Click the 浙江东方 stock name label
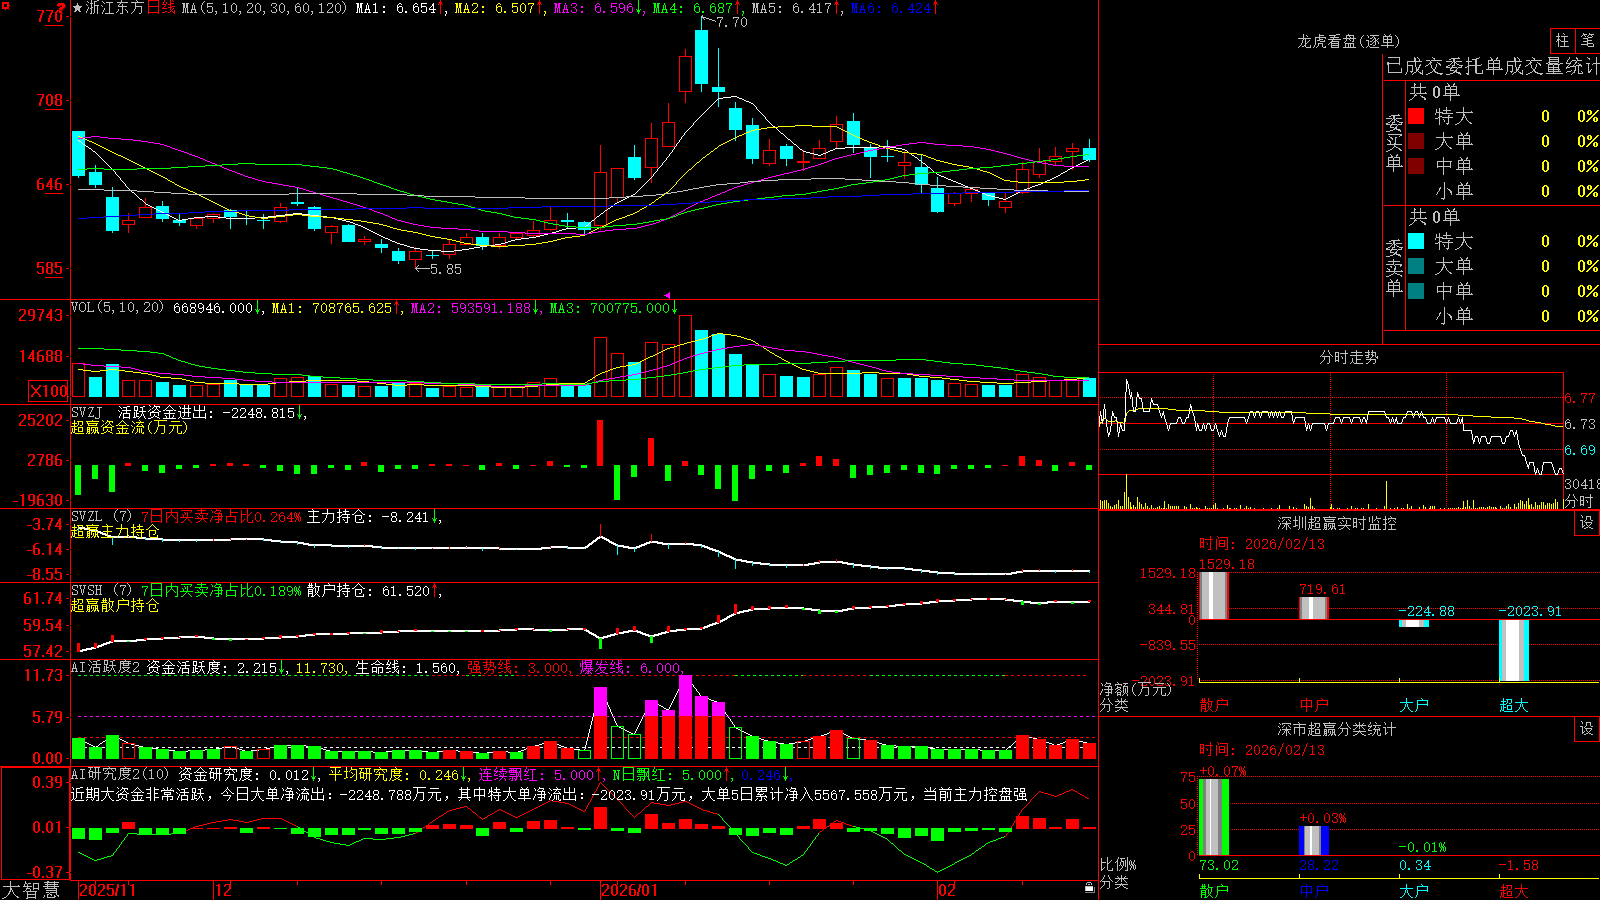The image size is (1600, 900). (115, 8)
